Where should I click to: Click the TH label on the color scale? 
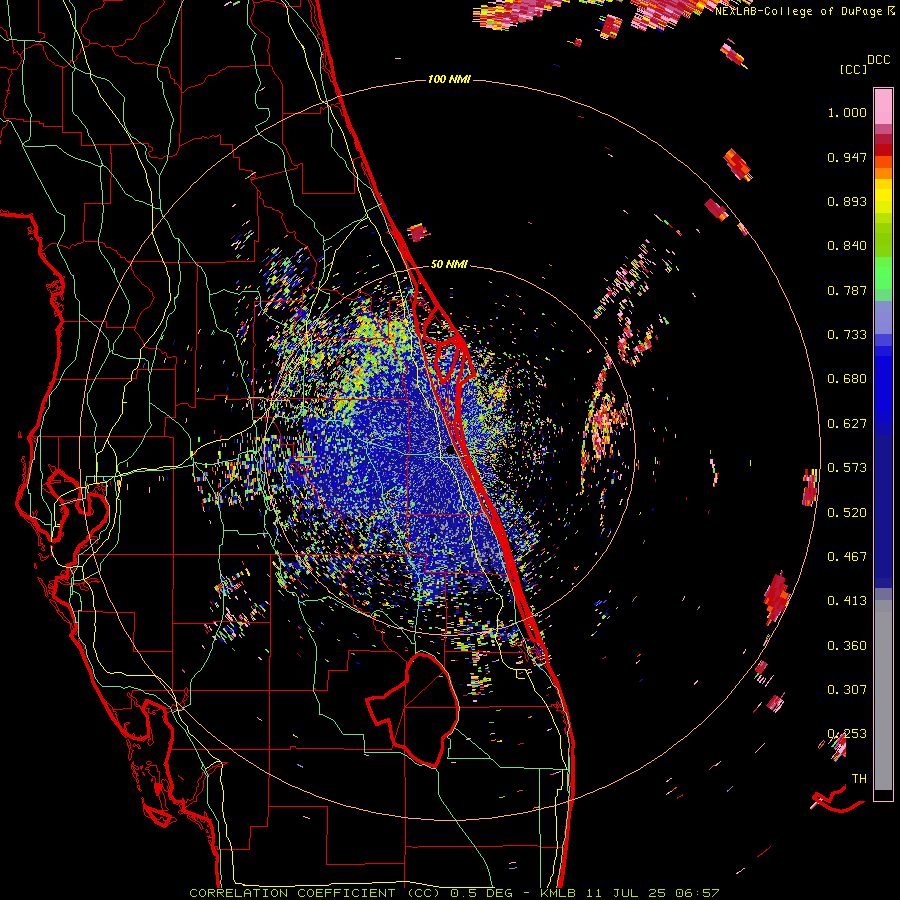pos(859,779)
